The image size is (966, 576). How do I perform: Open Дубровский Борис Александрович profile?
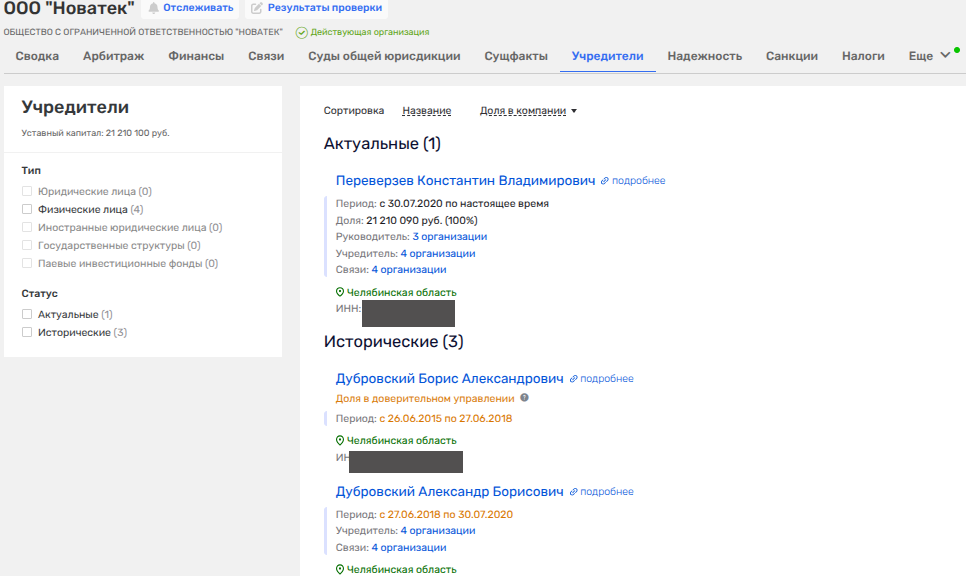pos(449,378)
